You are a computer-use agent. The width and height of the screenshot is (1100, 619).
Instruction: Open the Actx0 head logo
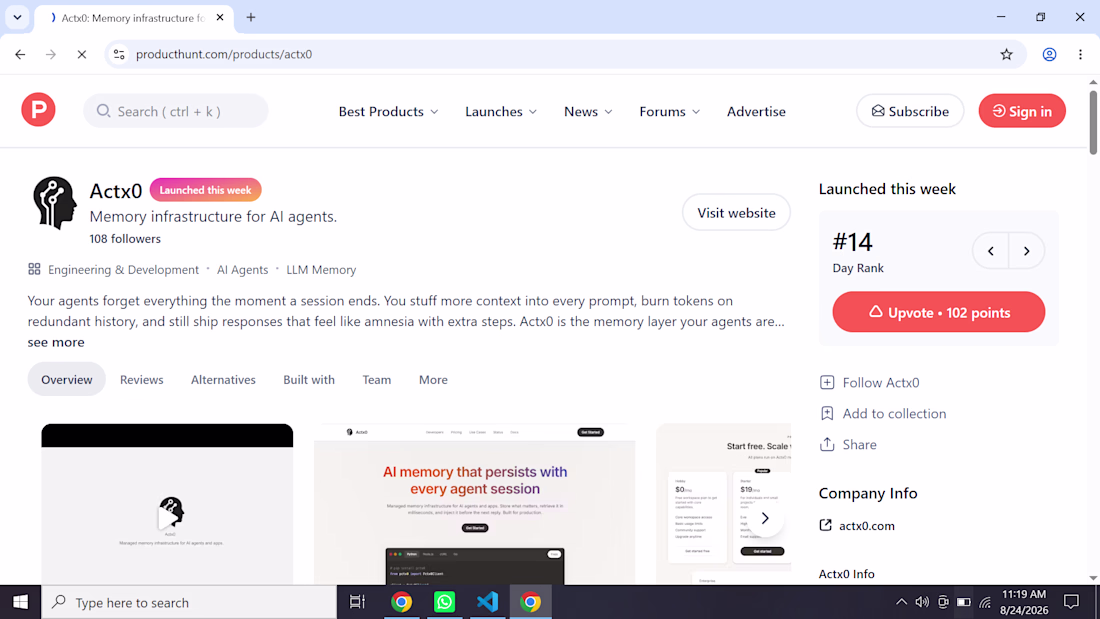coord(54,203)
